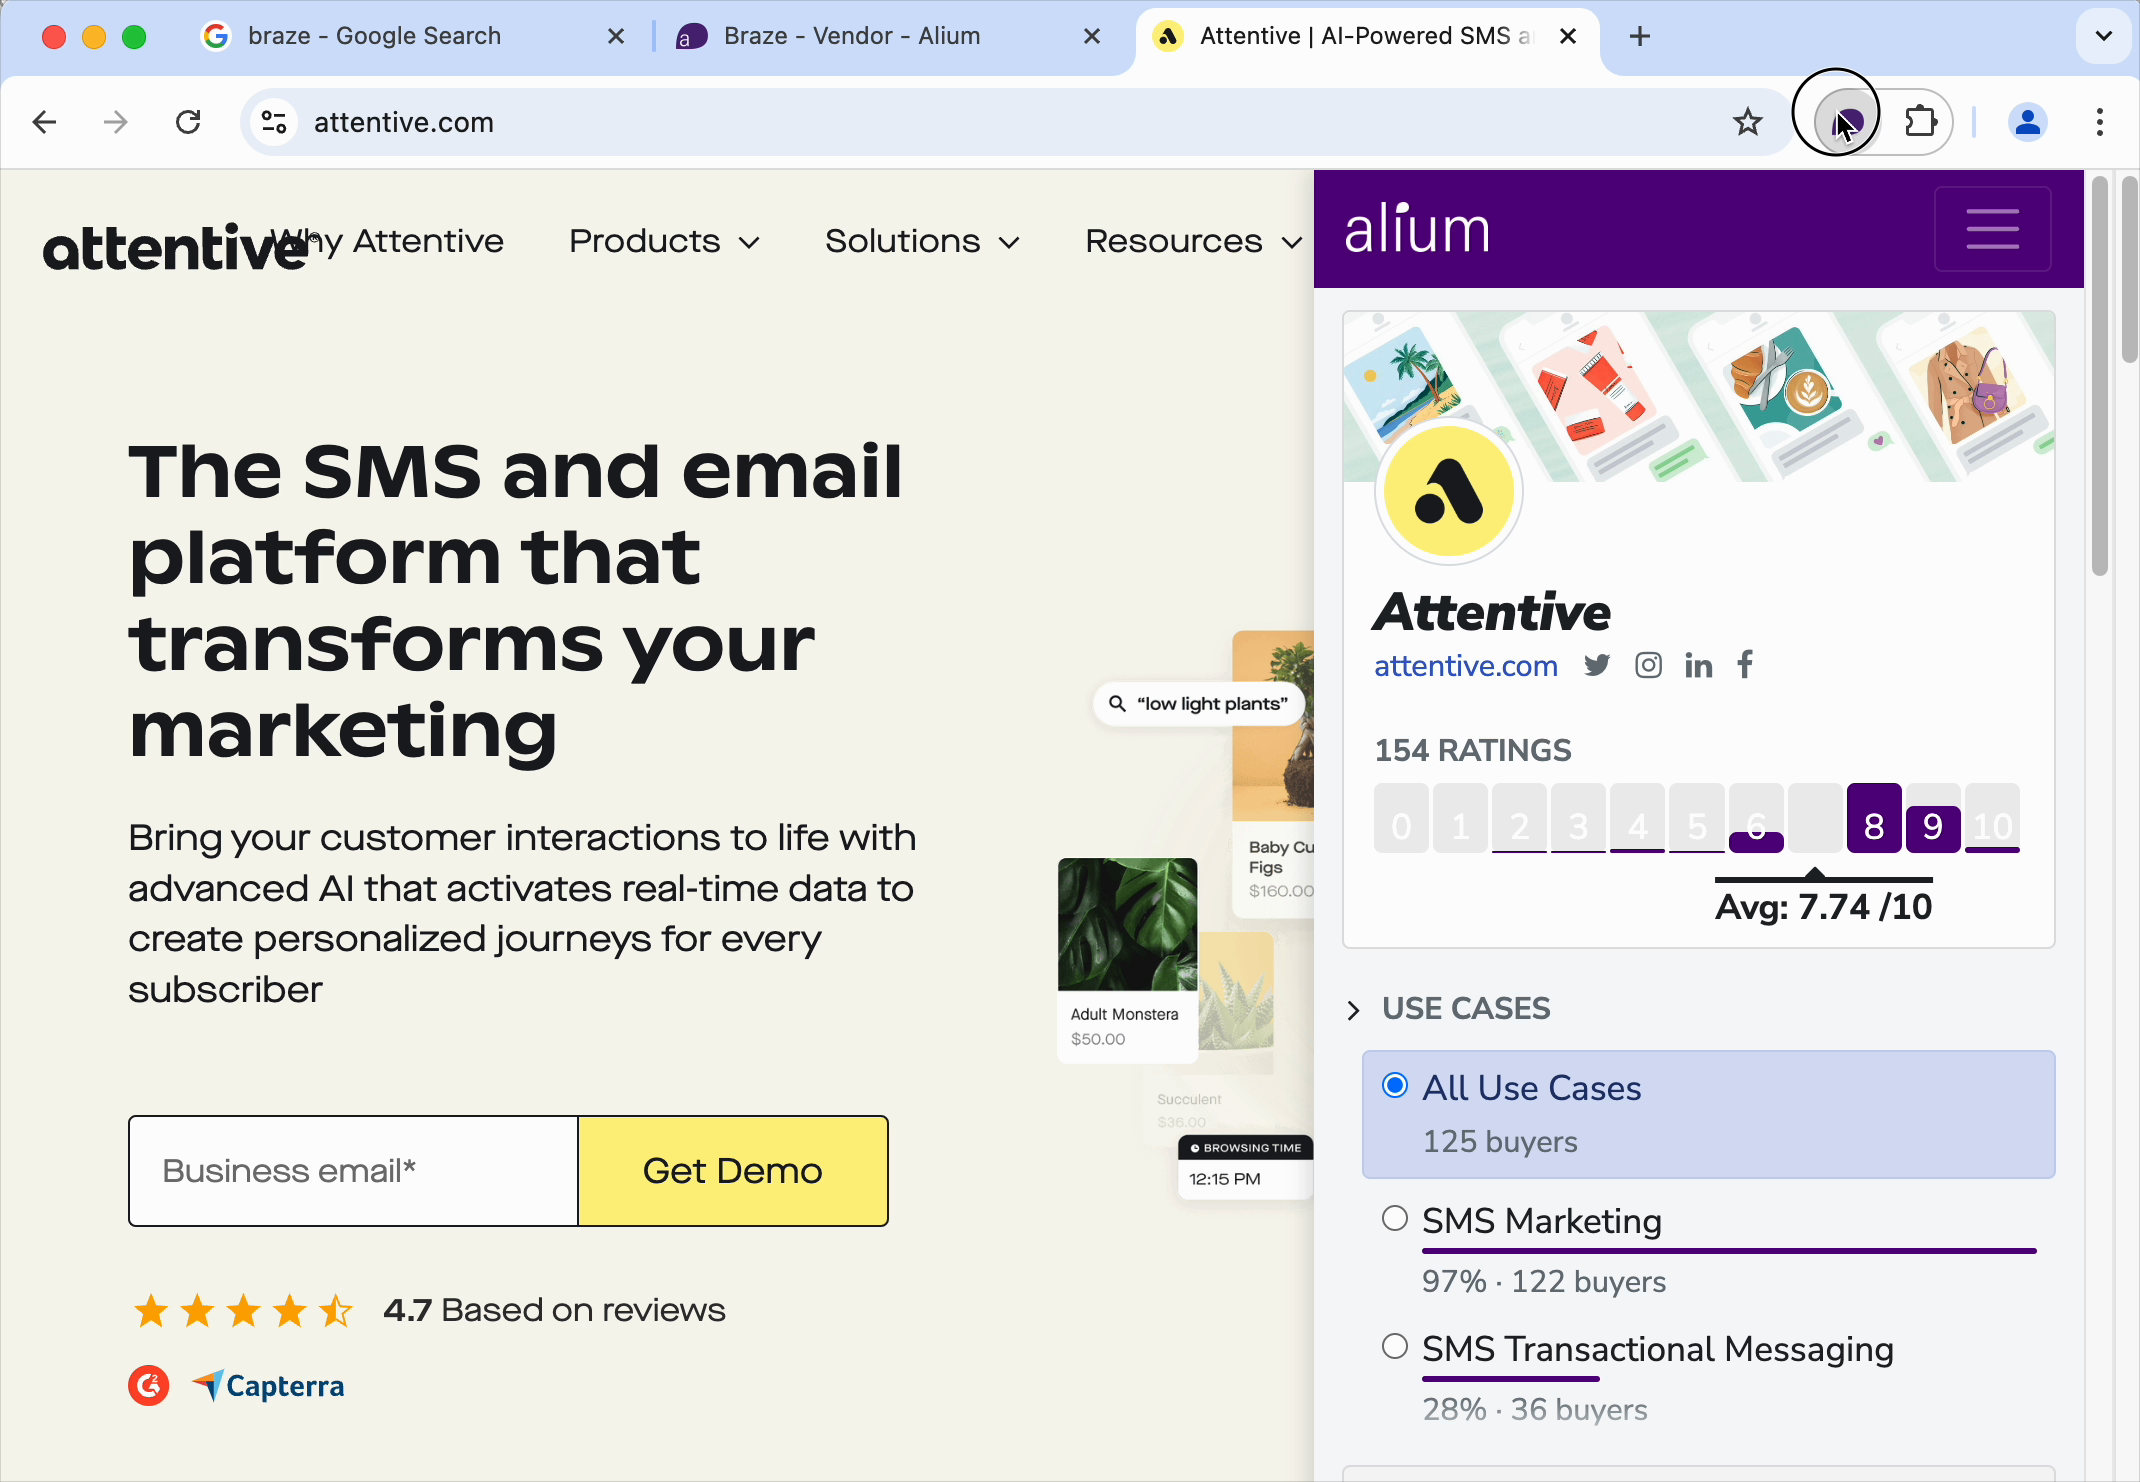Click the G2 review logo
This screenshot has width=2140, height=1482.
149,1385
